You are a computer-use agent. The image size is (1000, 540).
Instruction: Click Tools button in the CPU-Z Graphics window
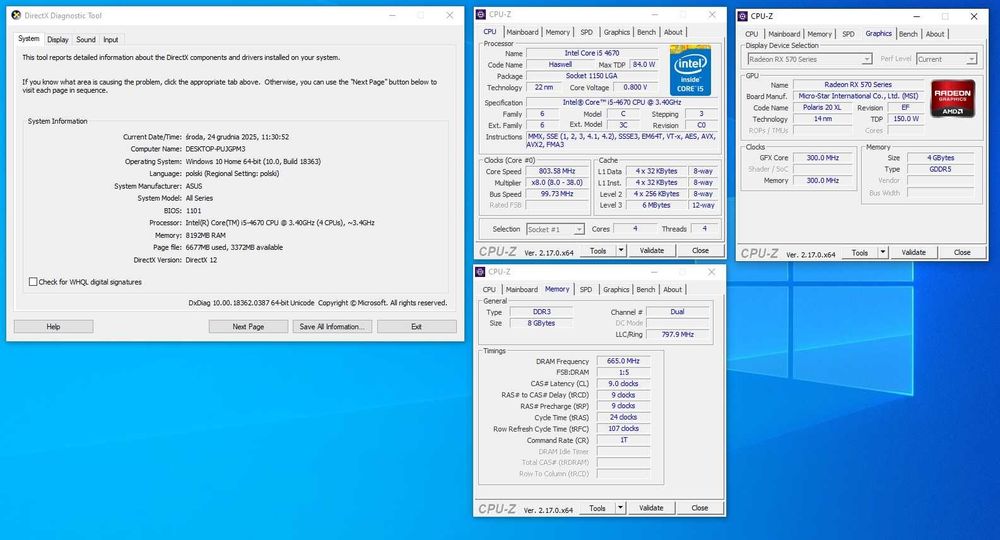coord(860,252)
